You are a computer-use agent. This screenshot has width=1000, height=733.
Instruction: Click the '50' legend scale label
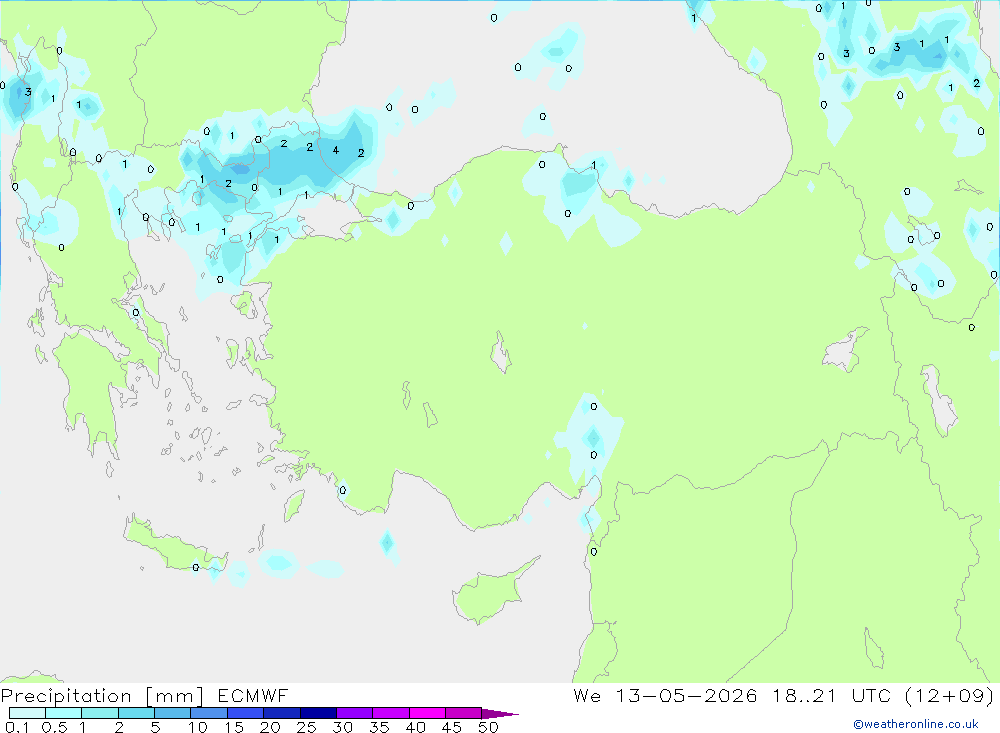(x=489, y=727)
